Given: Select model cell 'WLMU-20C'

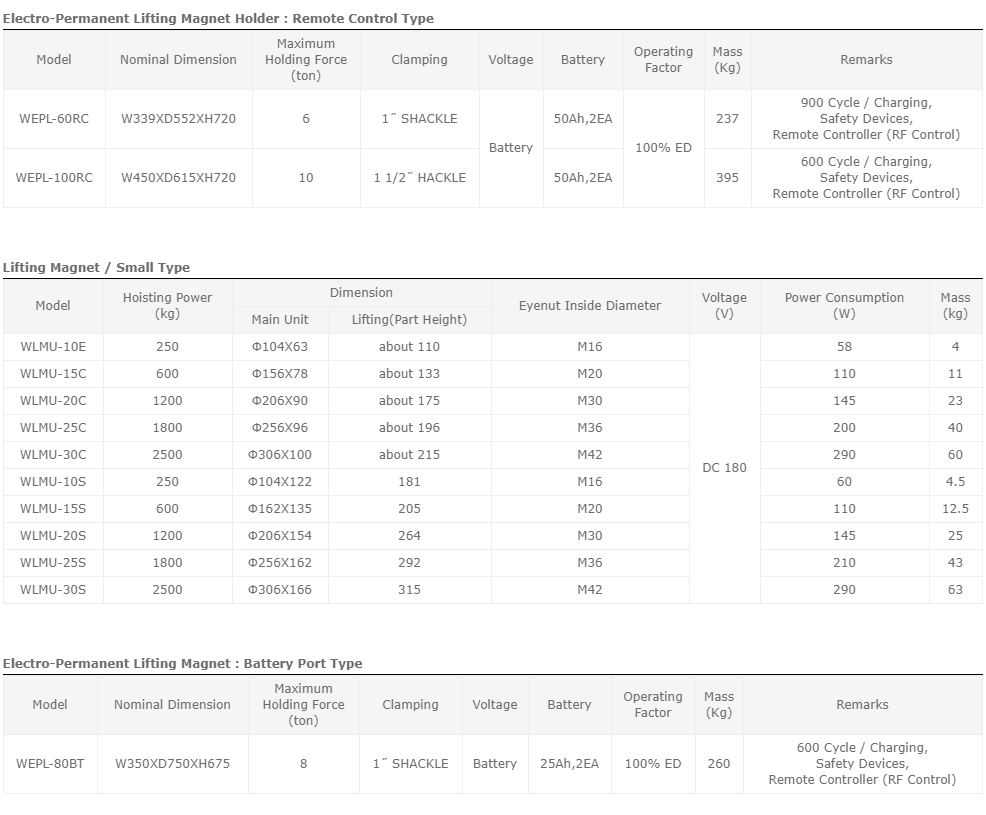Looking at the screenshot, I should click(x=53, y=401).
